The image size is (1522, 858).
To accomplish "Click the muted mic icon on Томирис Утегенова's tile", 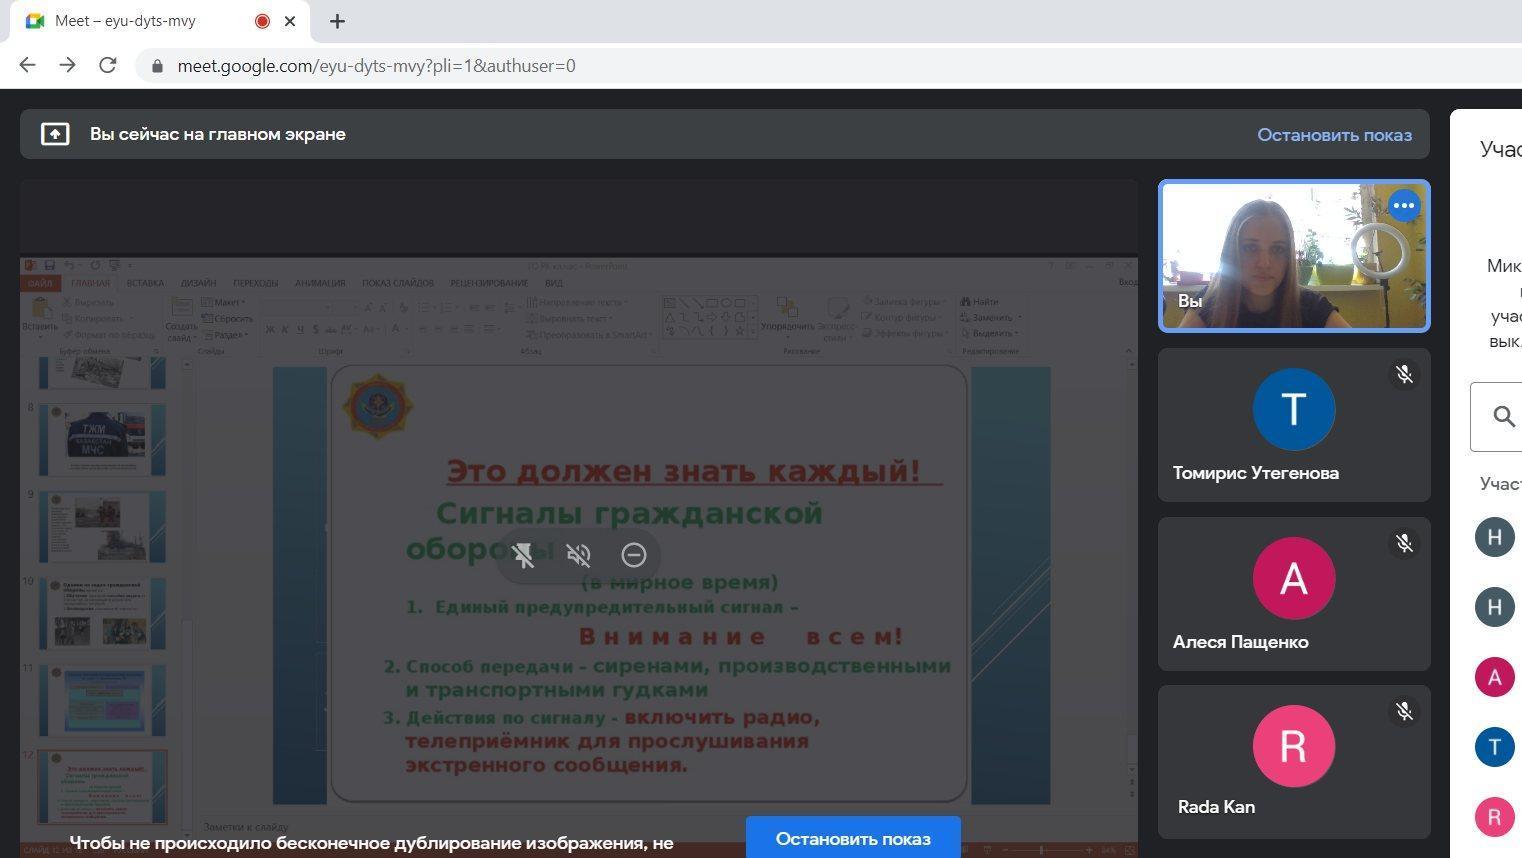I will pyautogui.click(x=1404, y=375).
